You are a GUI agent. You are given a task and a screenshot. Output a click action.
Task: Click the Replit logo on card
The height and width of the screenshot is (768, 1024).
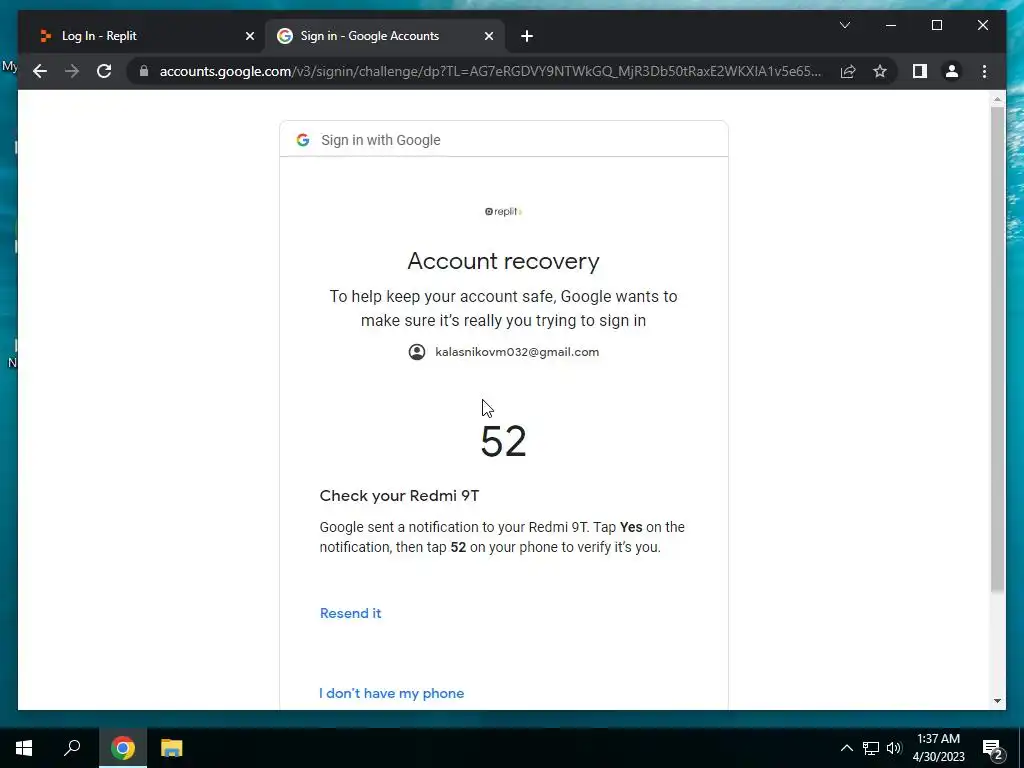pos(504,212)
